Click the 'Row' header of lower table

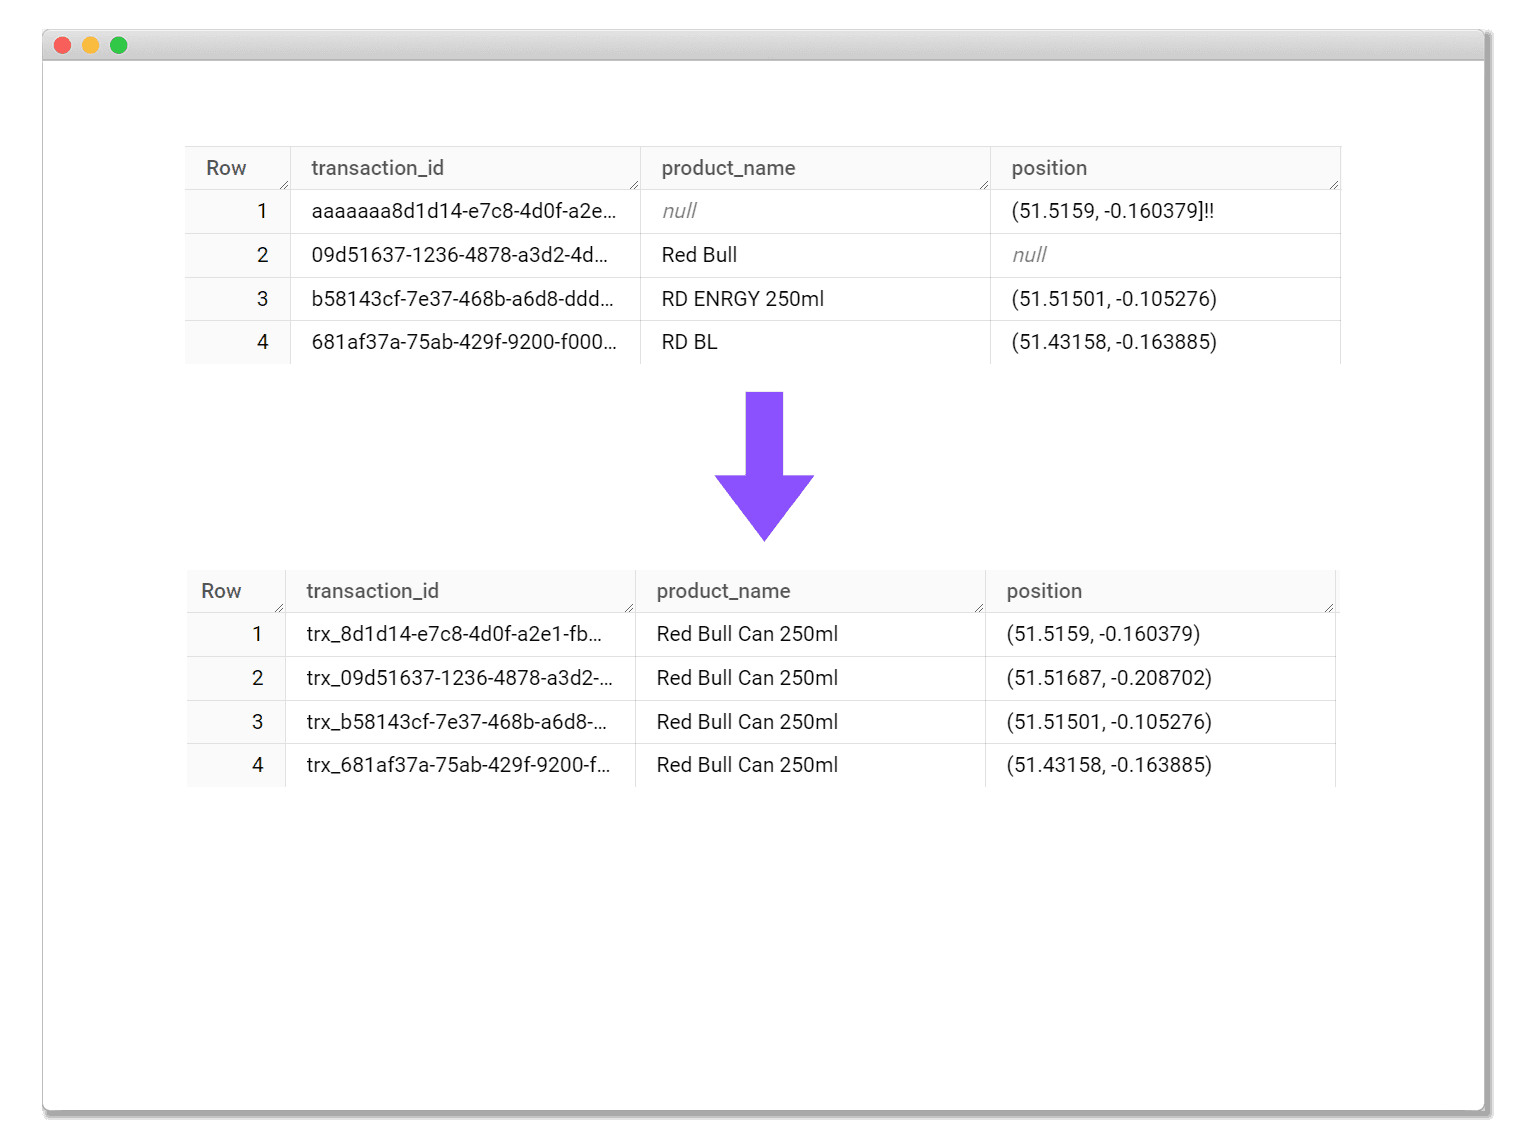pos(236,591)
